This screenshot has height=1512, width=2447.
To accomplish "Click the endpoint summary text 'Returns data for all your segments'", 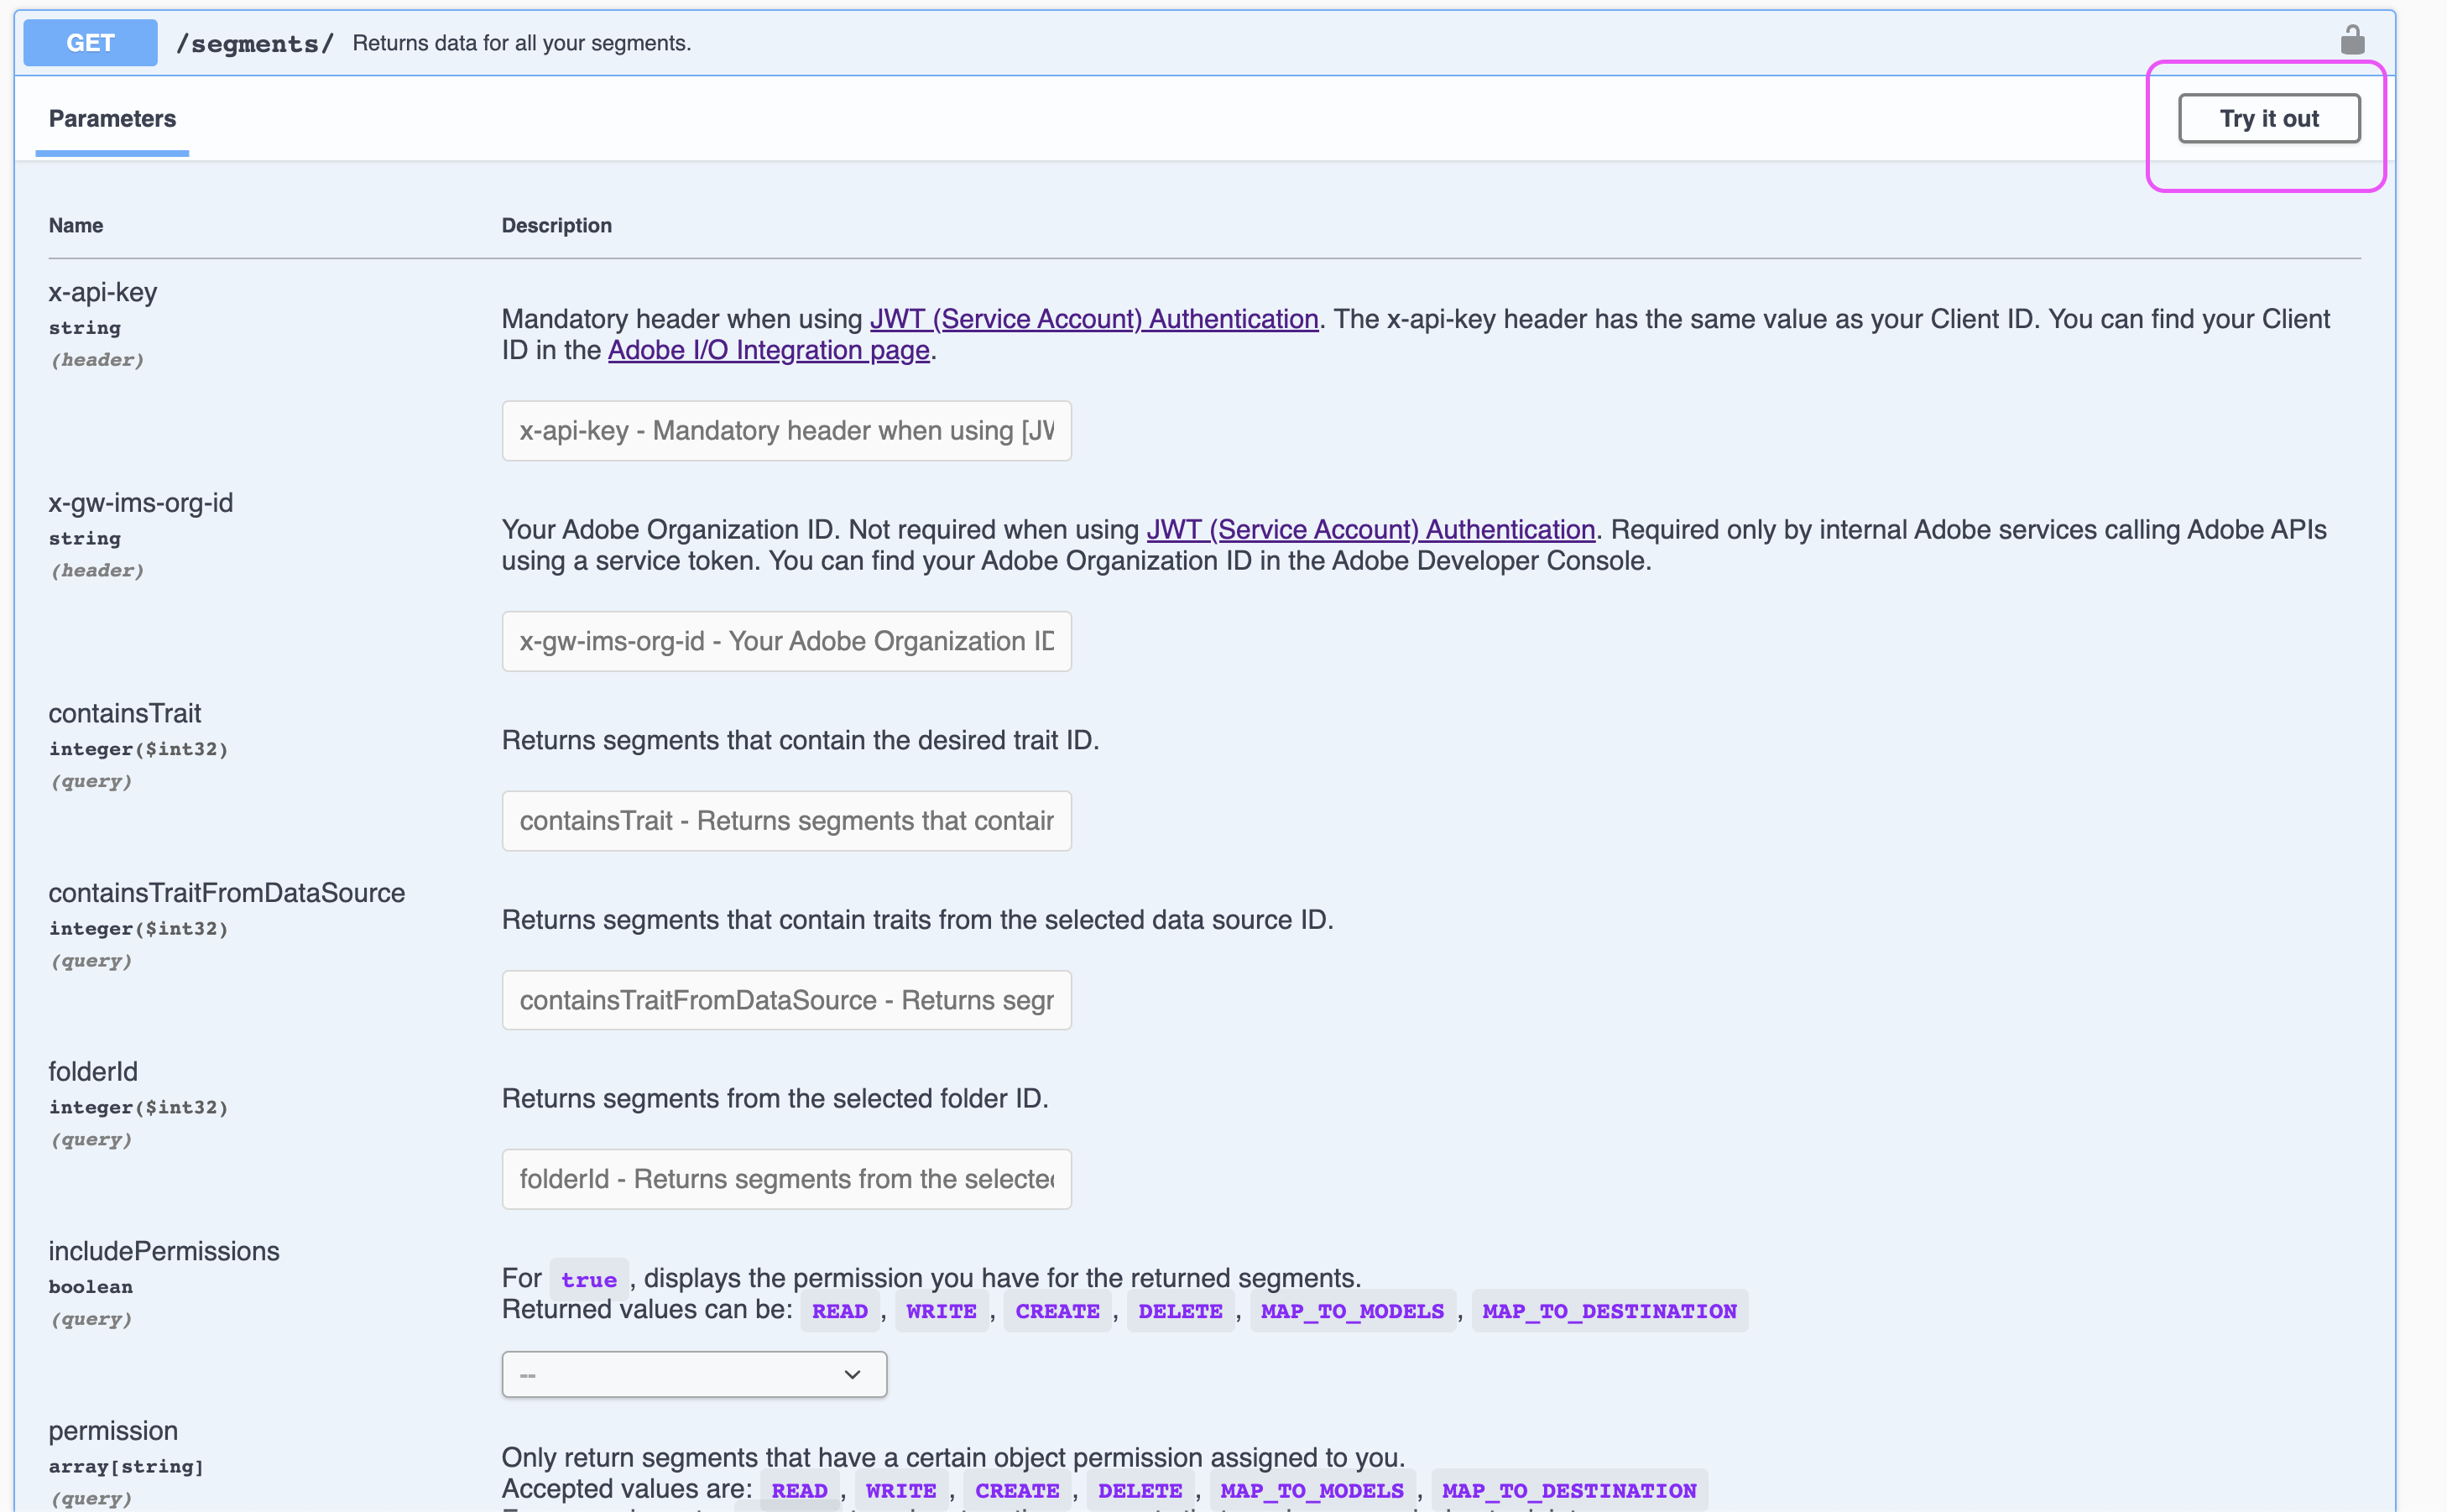I will point(521,43).
